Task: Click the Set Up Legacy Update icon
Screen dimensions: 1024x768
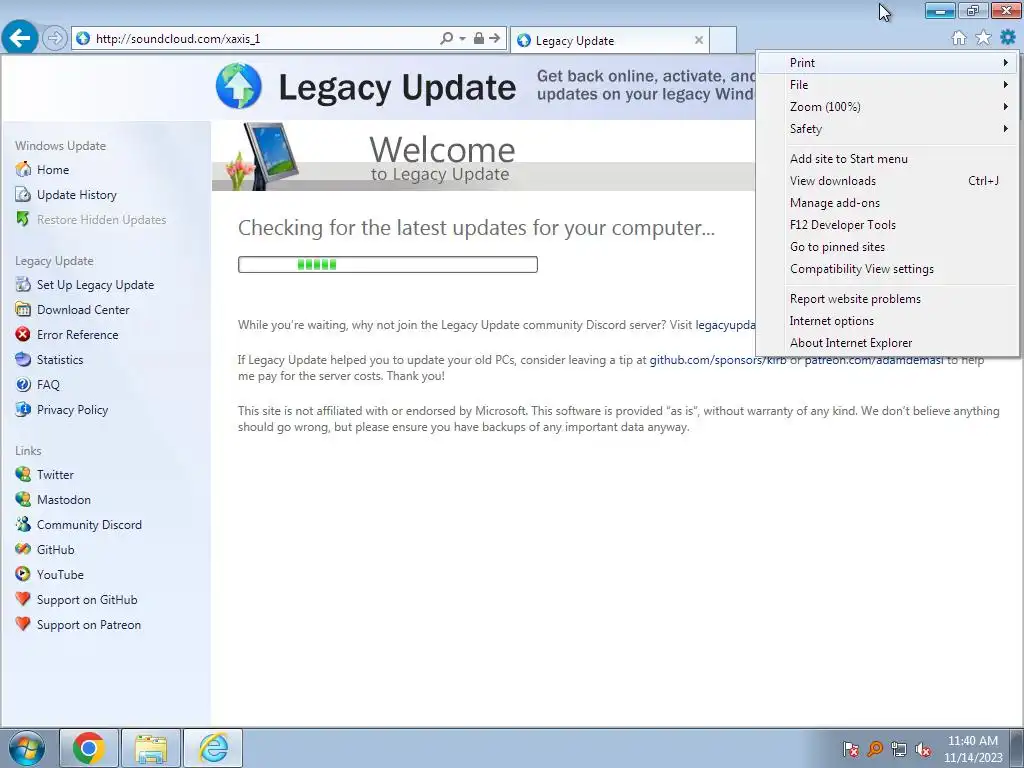Action: coord(23,285)
